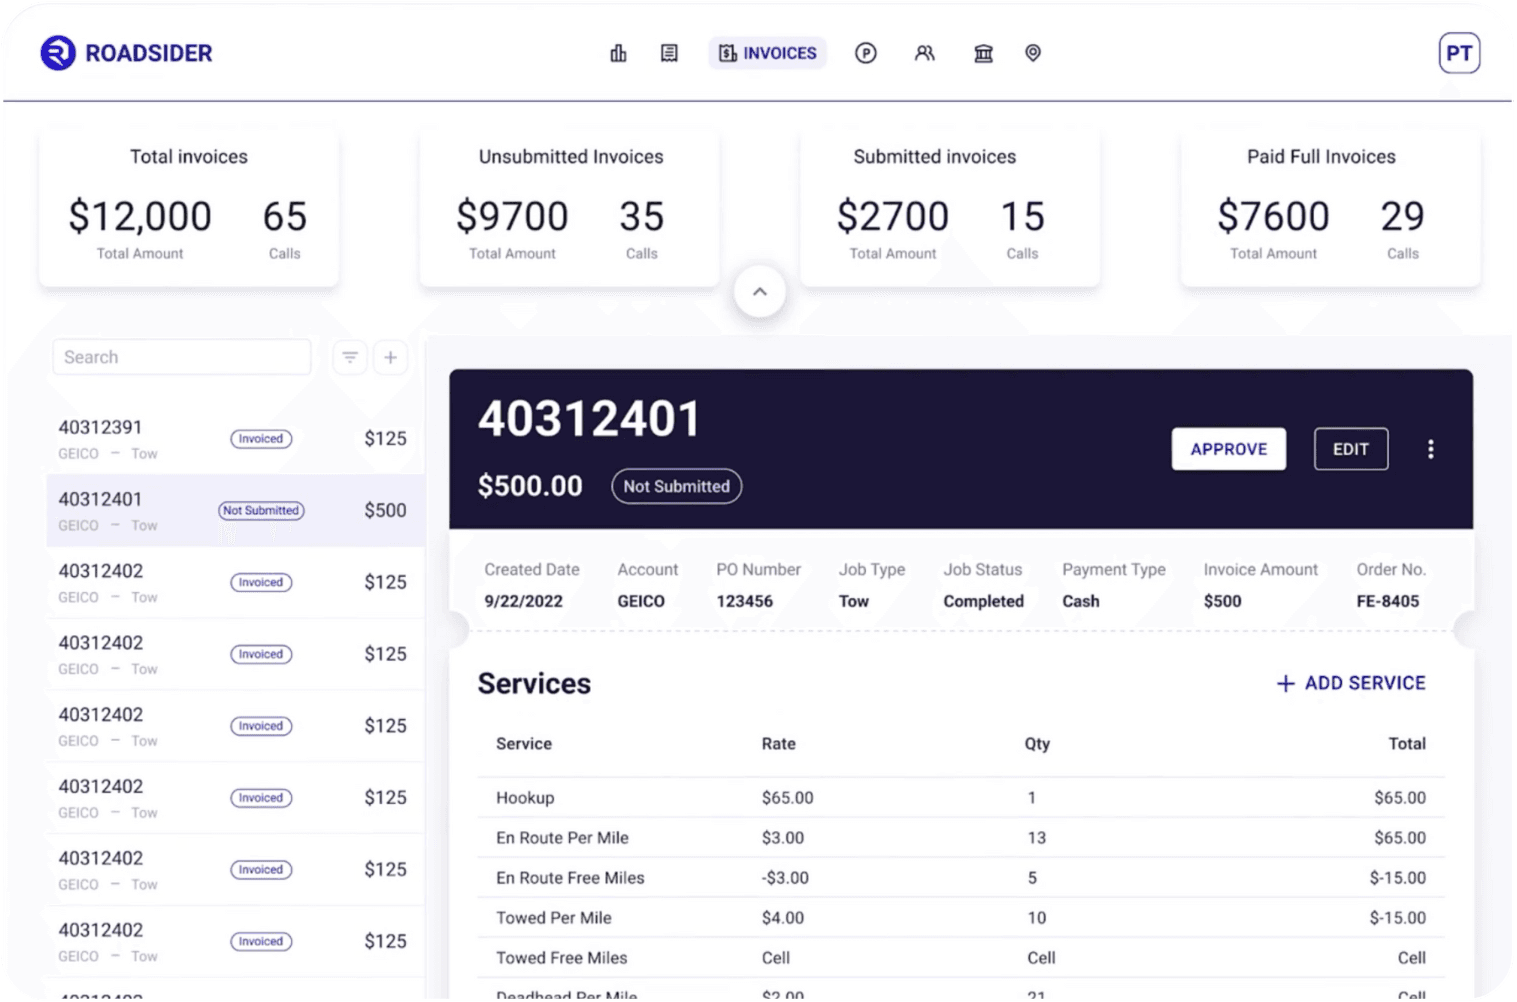The image size is (1517, 1002).
Task: Switch to the INVOICES tab
Action: tap(767, 53)
